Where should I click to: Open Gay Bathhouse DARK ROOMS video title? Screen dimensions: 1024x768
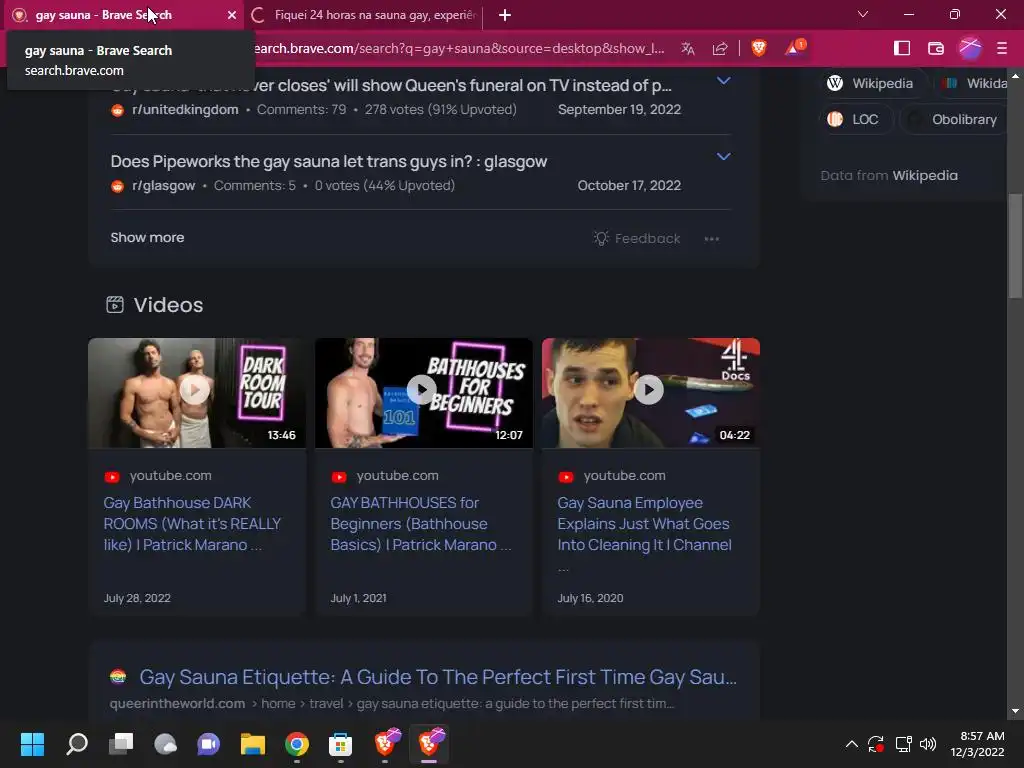192,524
